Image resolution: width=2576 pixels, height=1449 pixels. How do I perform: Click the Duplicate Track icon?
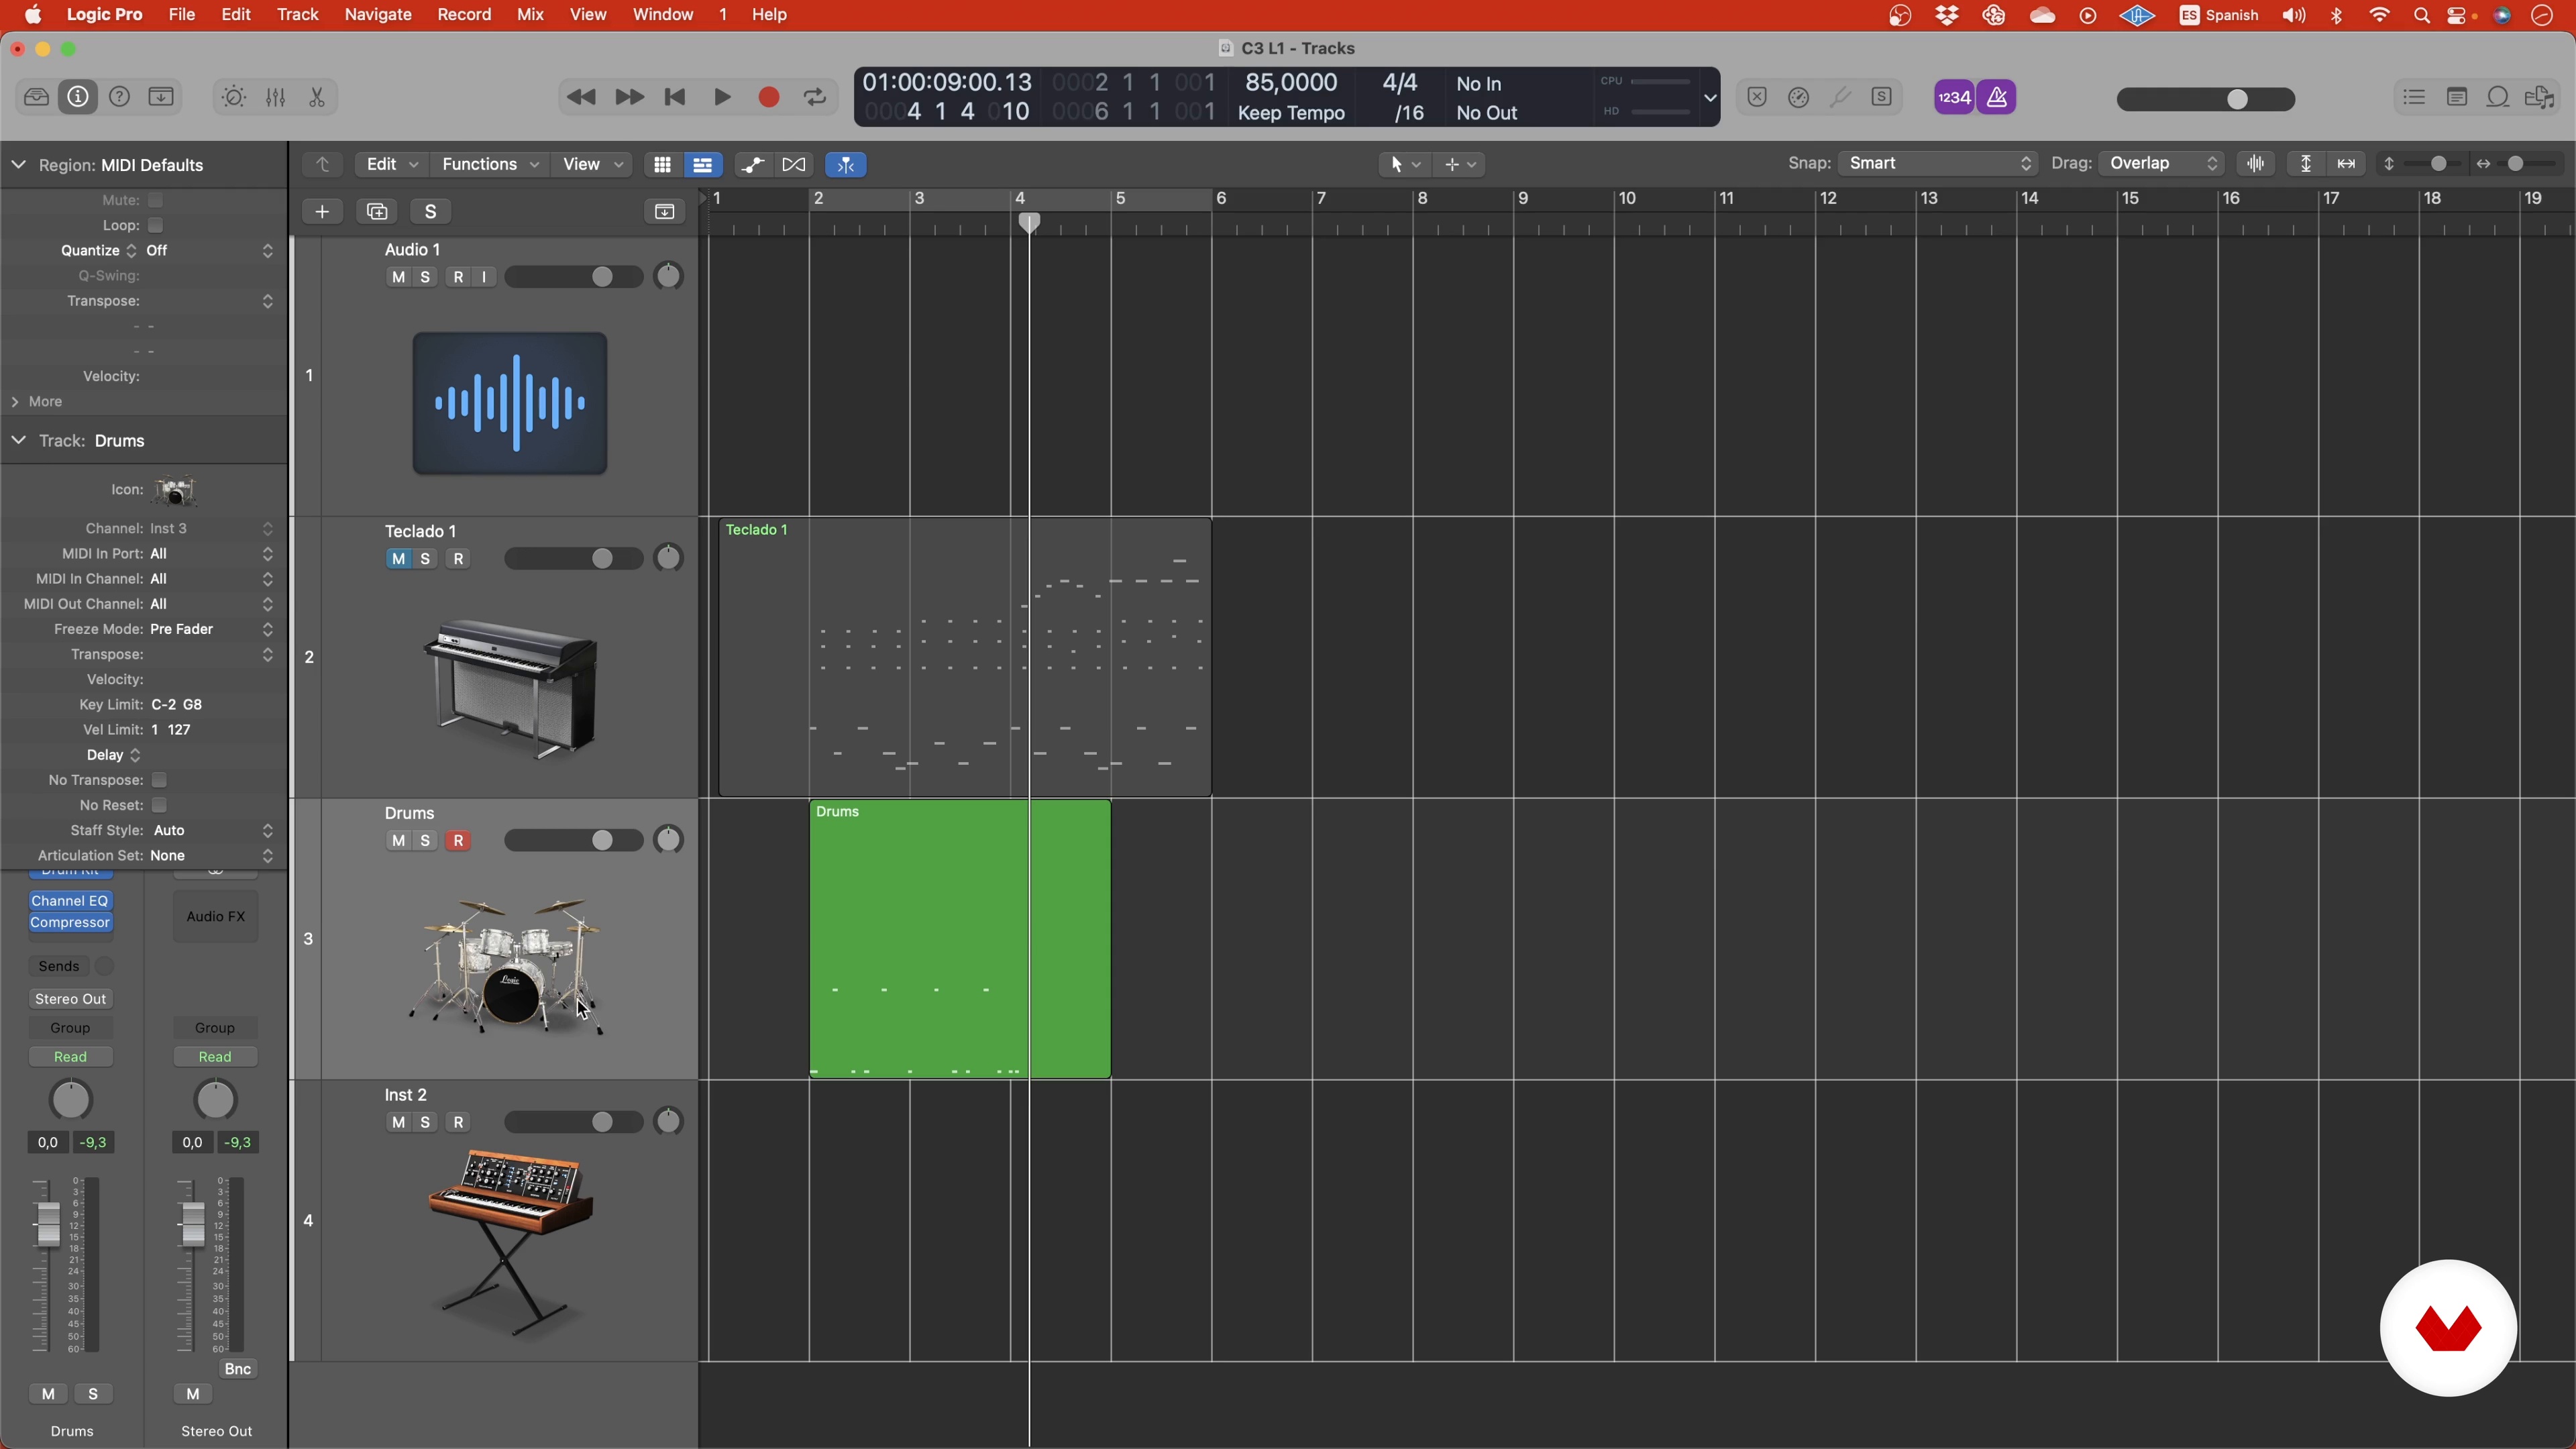377,211
